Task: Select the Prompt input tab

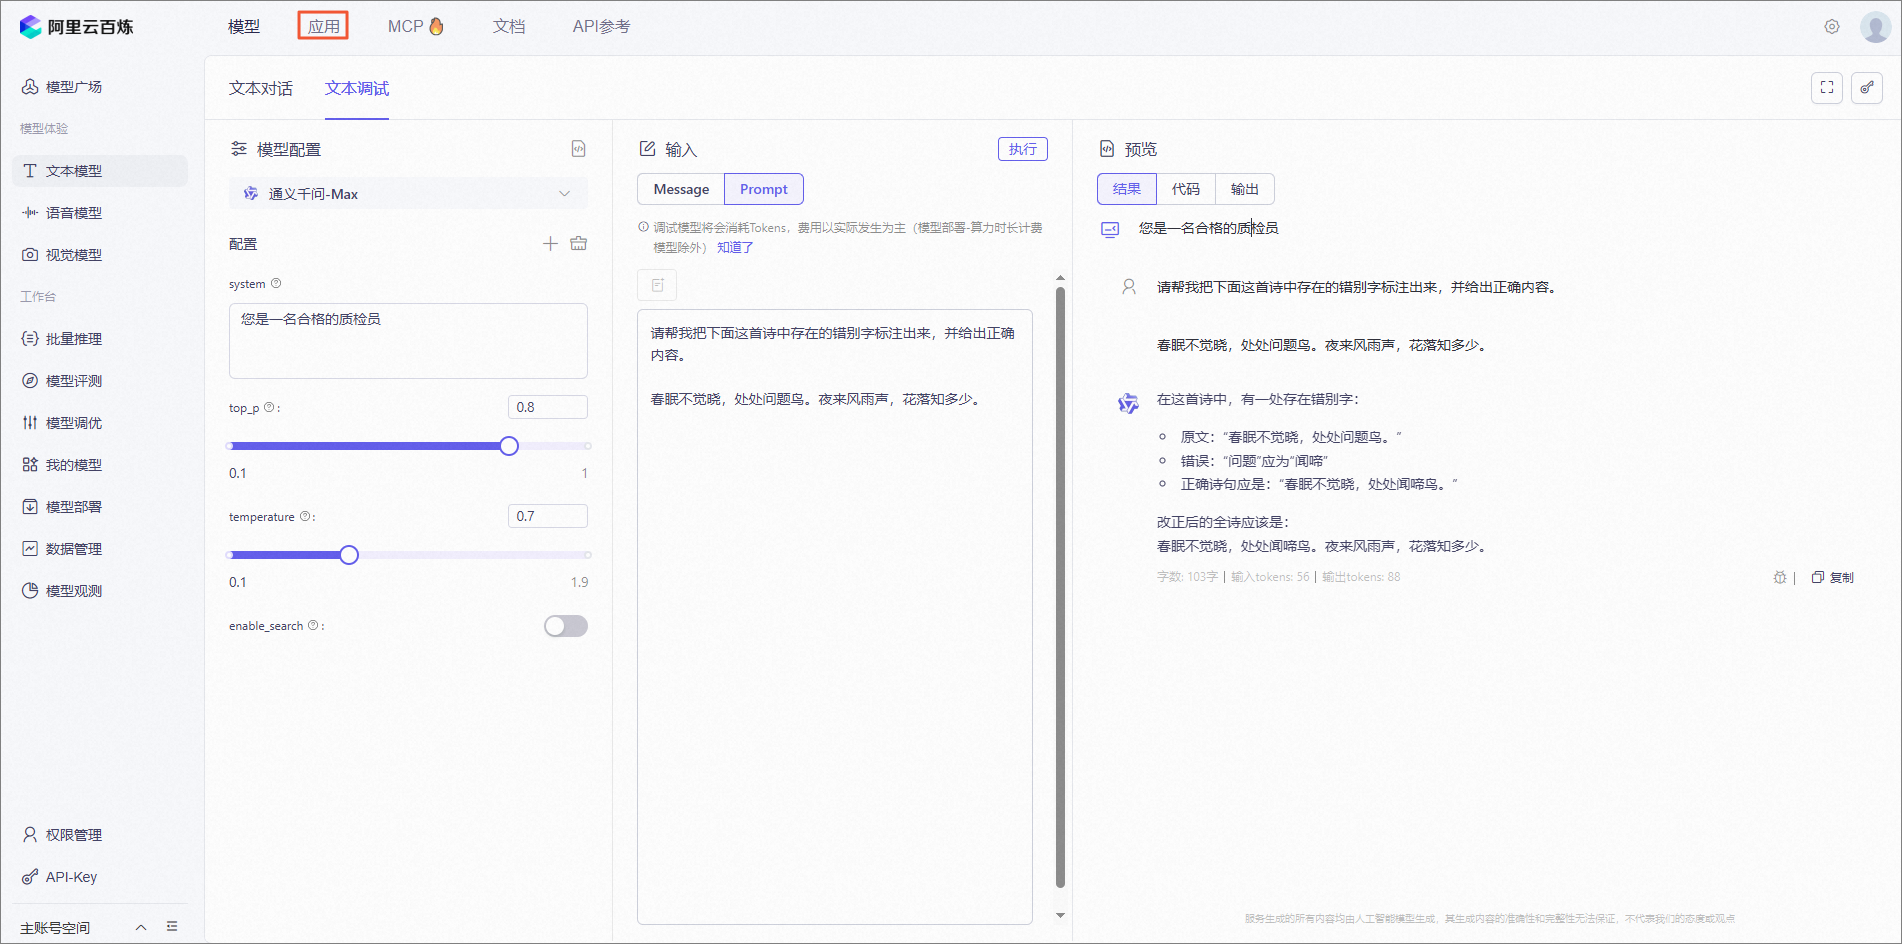Action: (x=764, y=189)
